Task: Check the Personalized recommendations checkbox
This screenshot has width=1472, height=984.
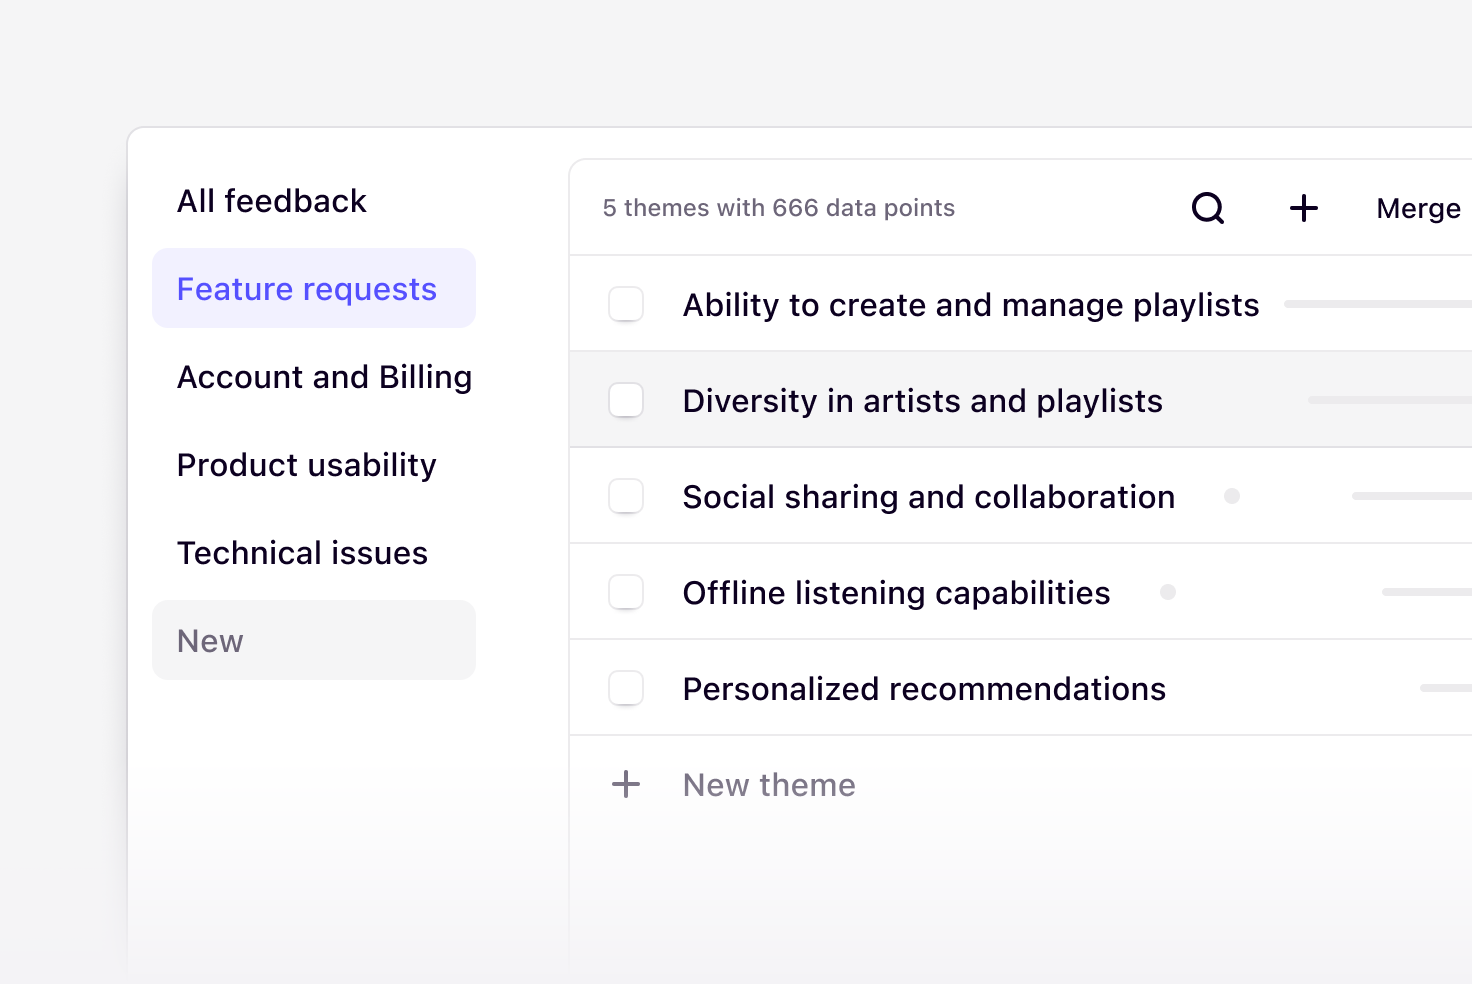Action: coord(626,687)
